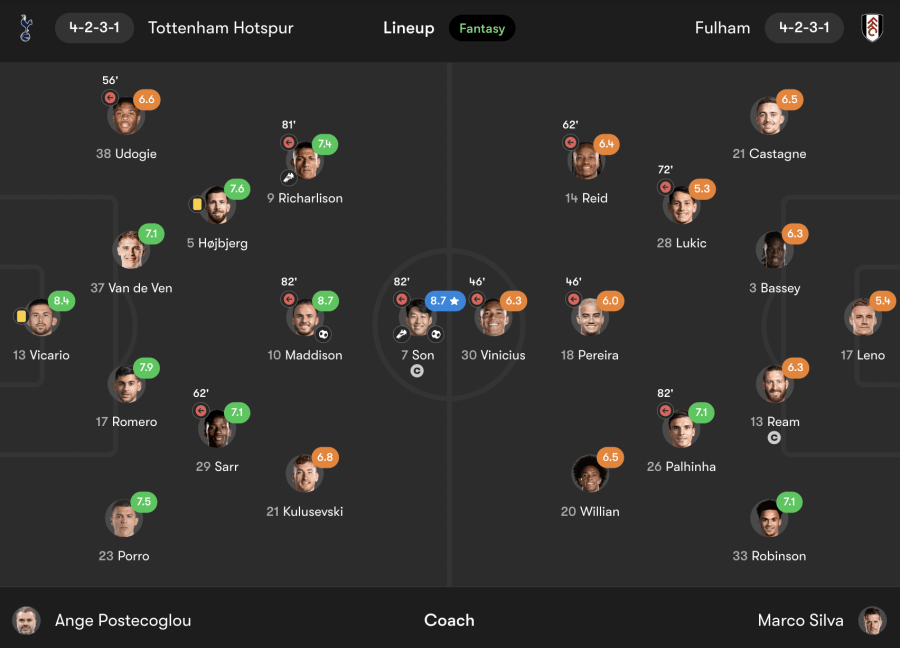This screenshot has width=900, height=648.
Task: Open Fulham's 4-2-3-1 formation selector
Action: click(x=804, y=28)
